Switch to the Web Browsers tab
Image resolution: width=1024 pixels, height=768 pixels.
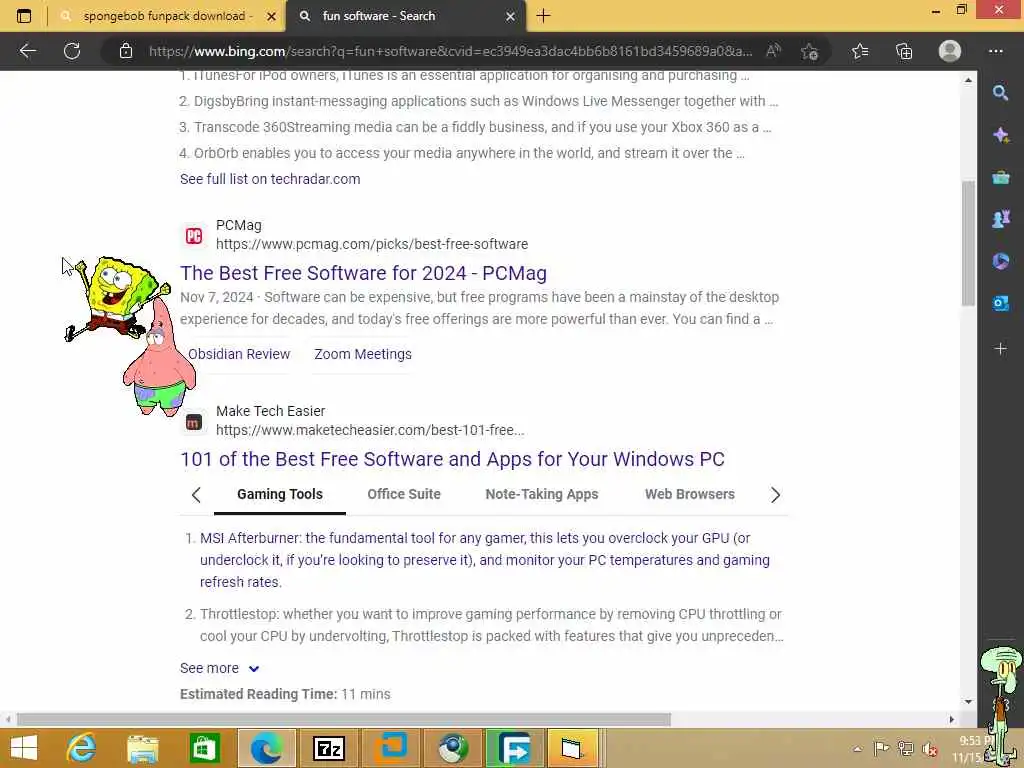click(x=690, y=494)
